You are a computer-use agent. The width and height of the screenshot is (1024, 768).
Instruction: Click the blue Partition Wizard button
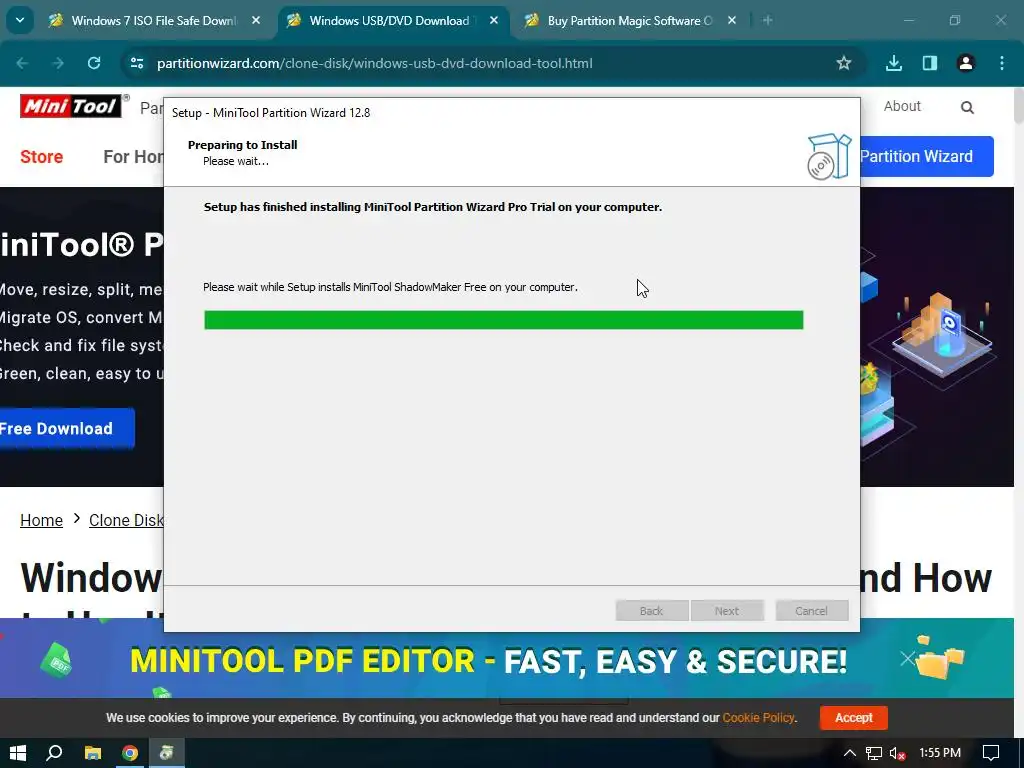927,157
